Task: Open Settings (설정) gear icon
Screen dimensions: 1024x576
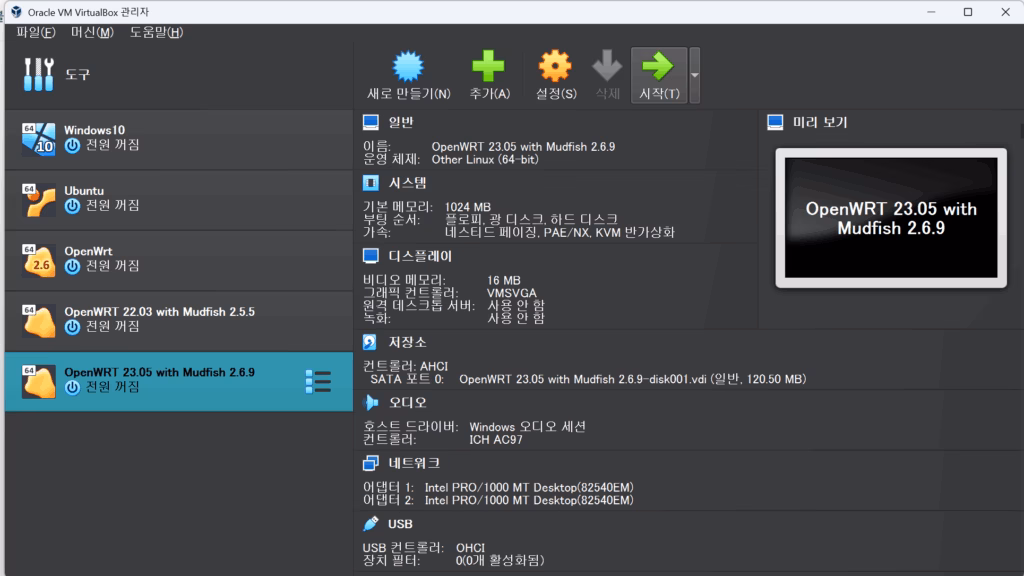Action: point(555,67)
